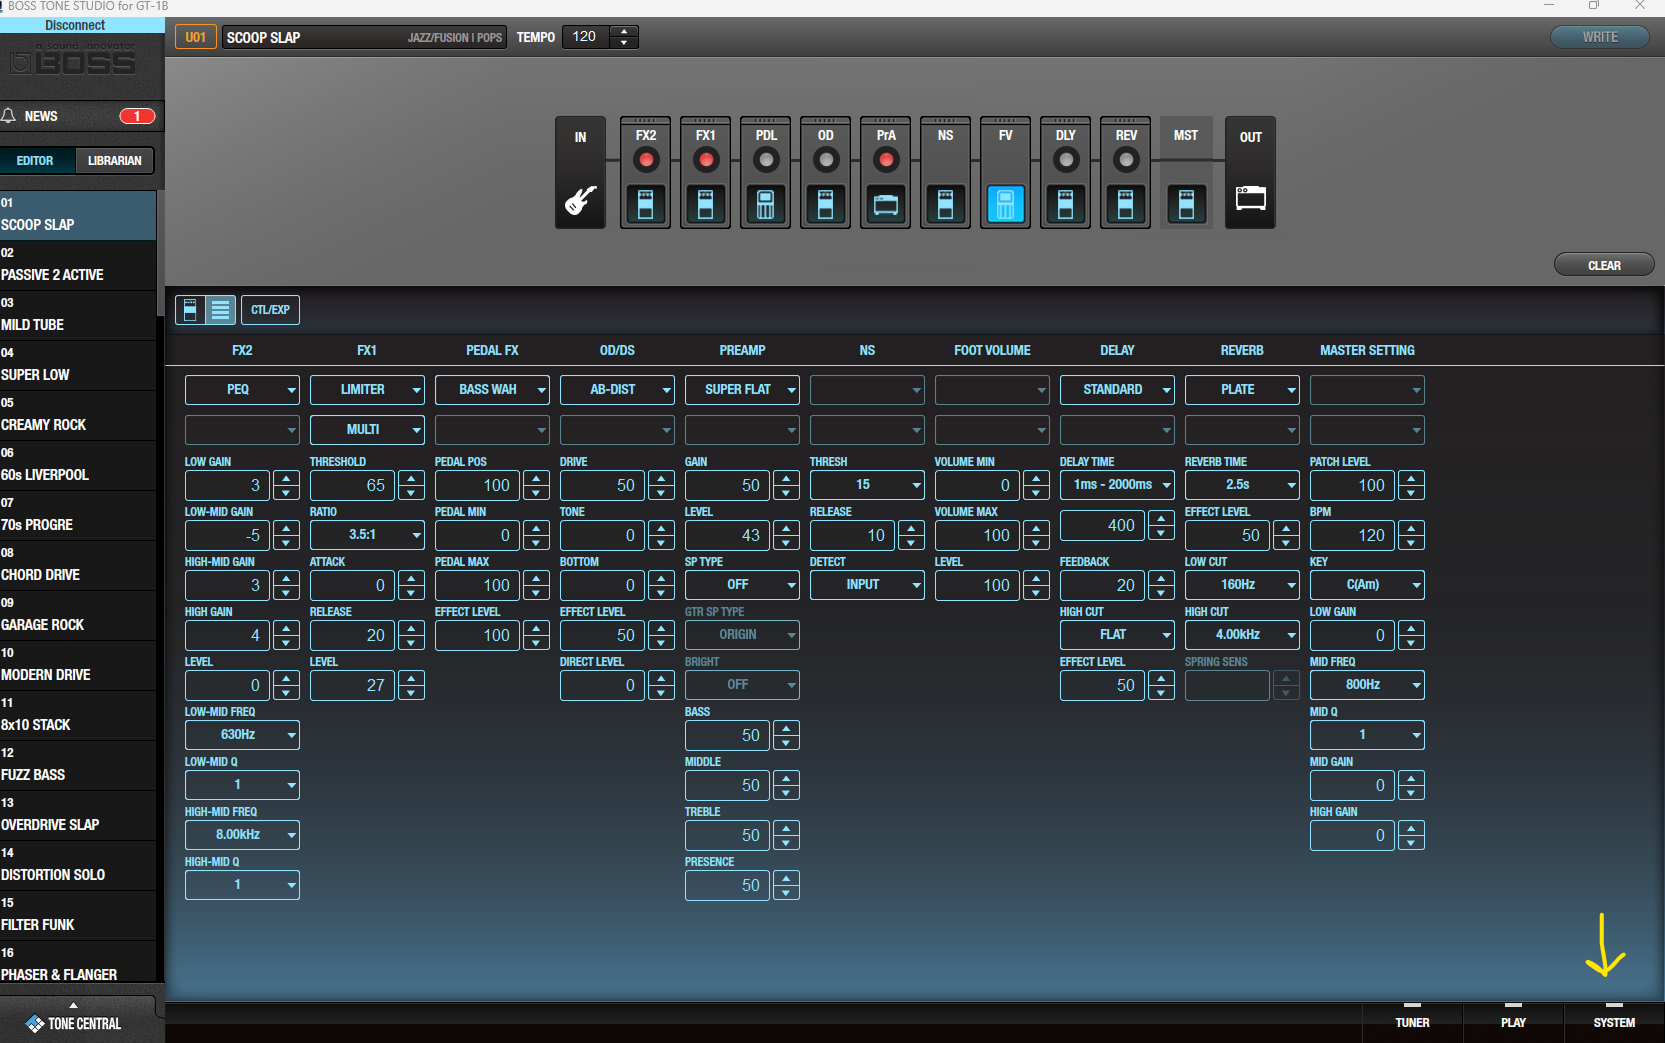Open the SP TYPE dropdown showing OFF
1665x1043 pixels.
click(742, 585)
